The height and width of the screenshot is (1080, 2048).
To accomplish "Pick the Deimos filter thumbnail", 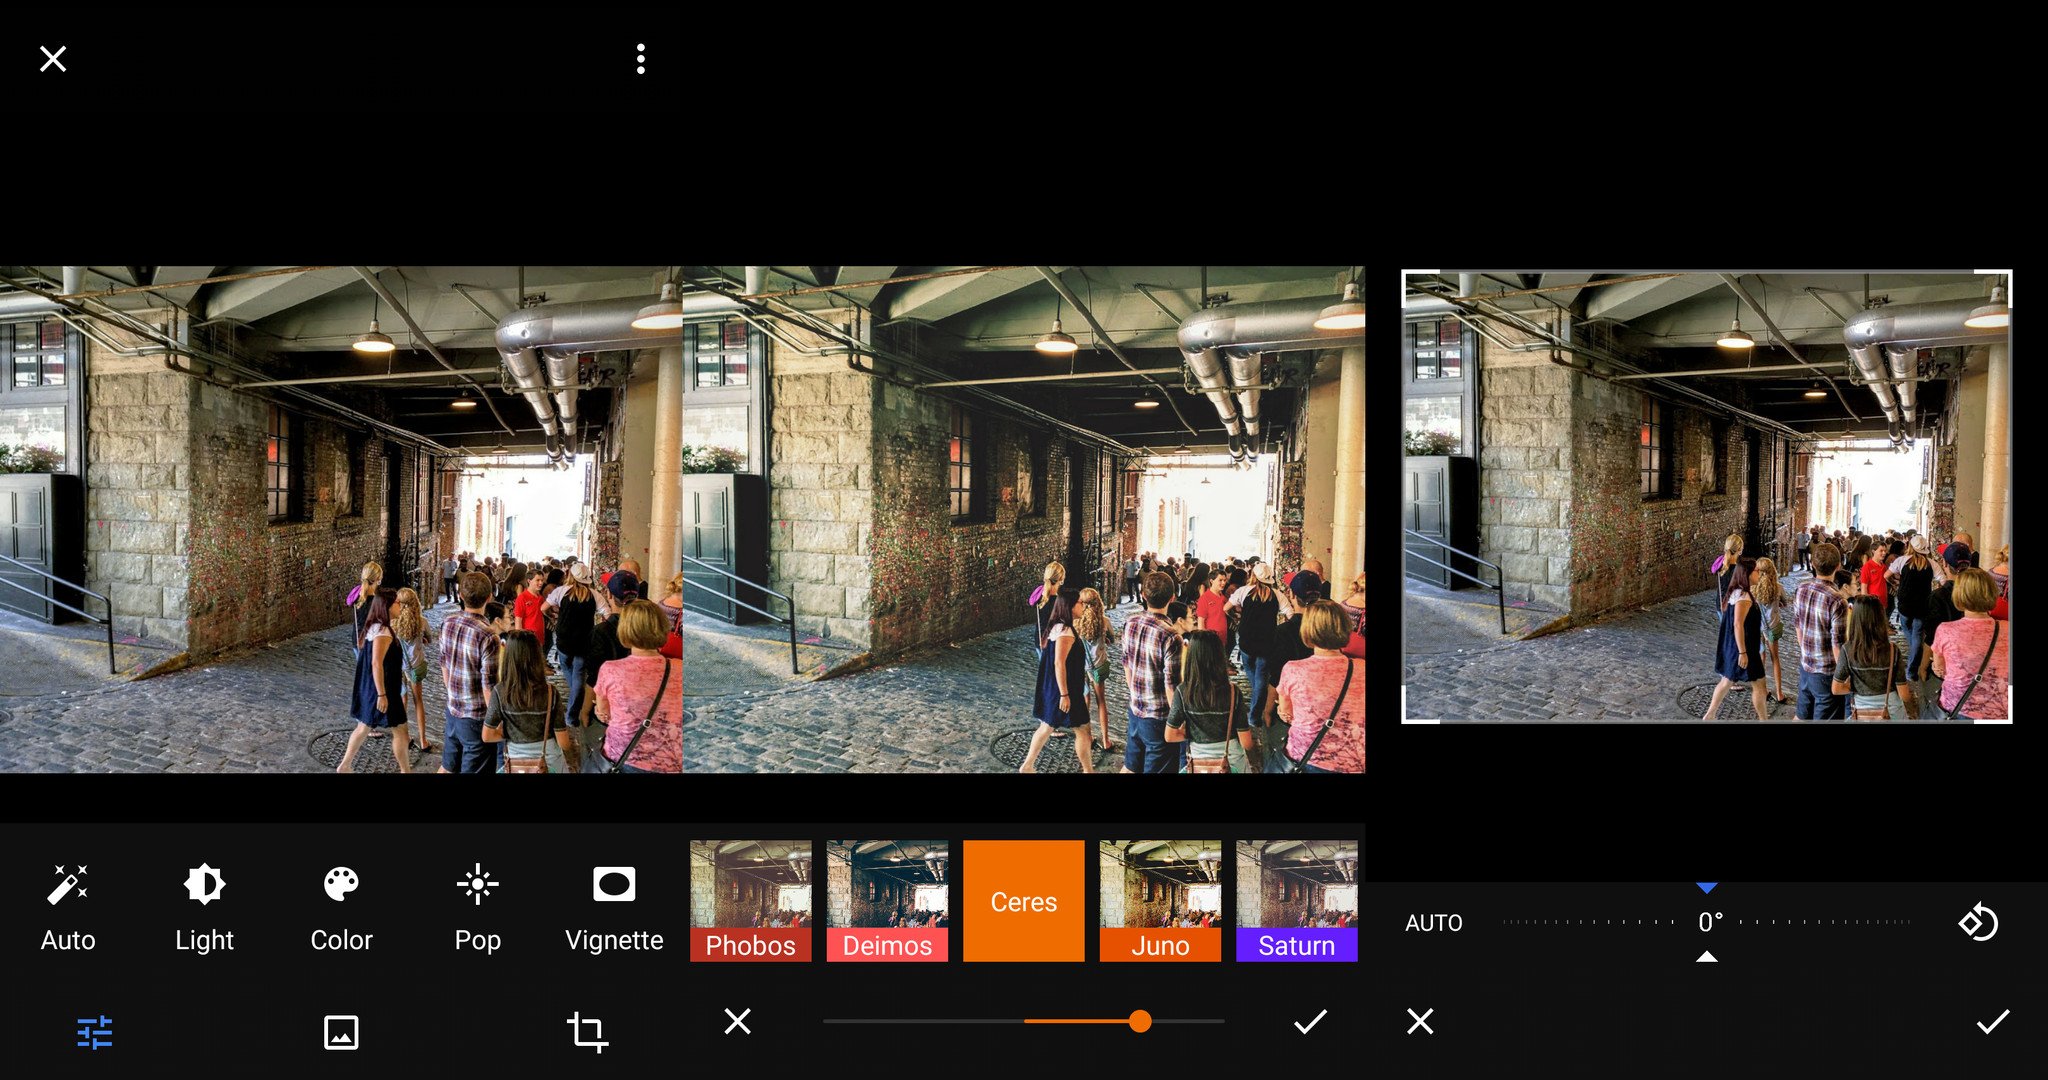I will pyautogui.click(x=887, y=900).
